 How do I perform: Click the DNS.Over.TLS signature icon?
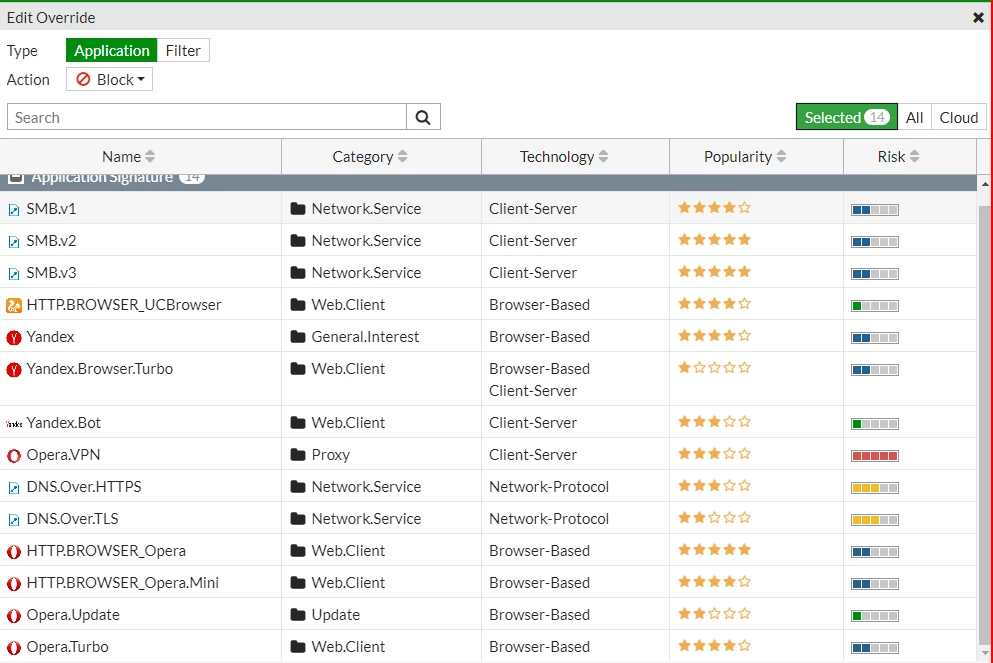coord(13,520)
